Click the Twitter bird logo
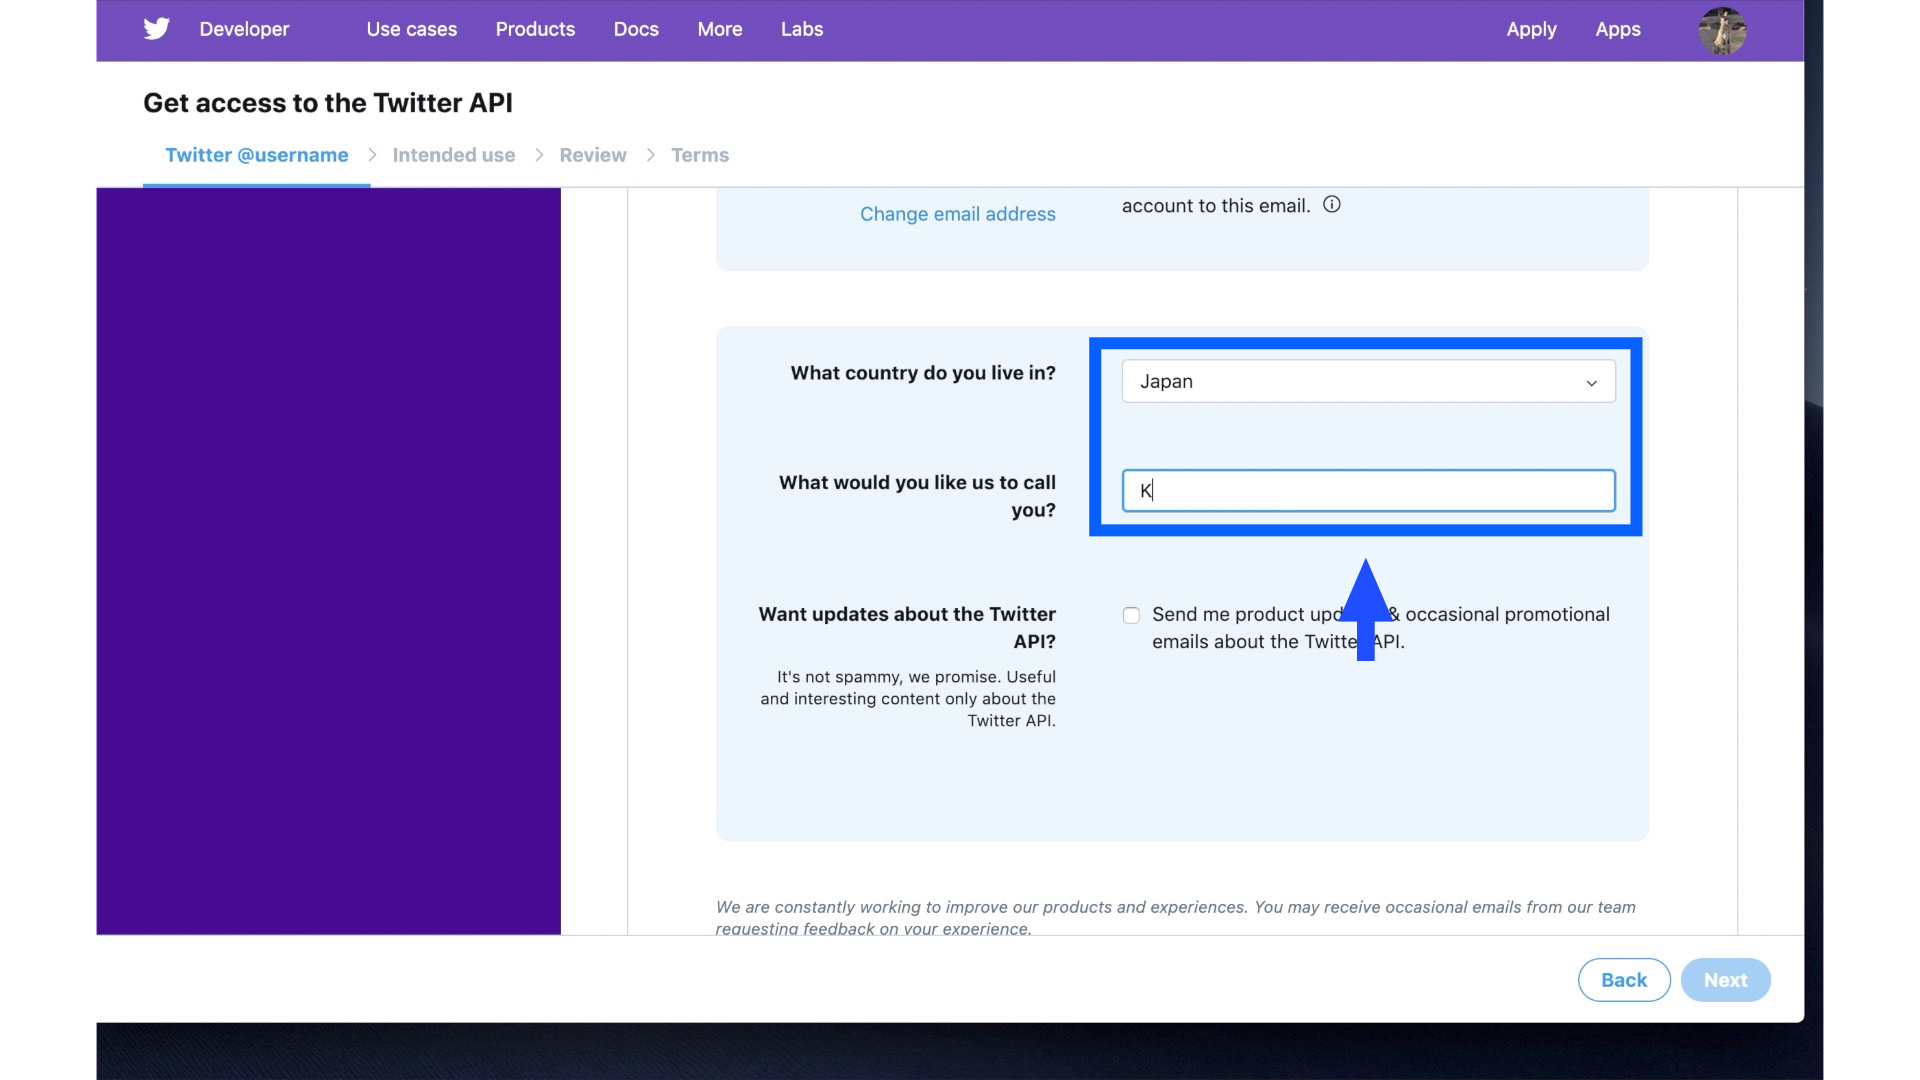The image size is (1920, 1080). click(x=156, y=29)
